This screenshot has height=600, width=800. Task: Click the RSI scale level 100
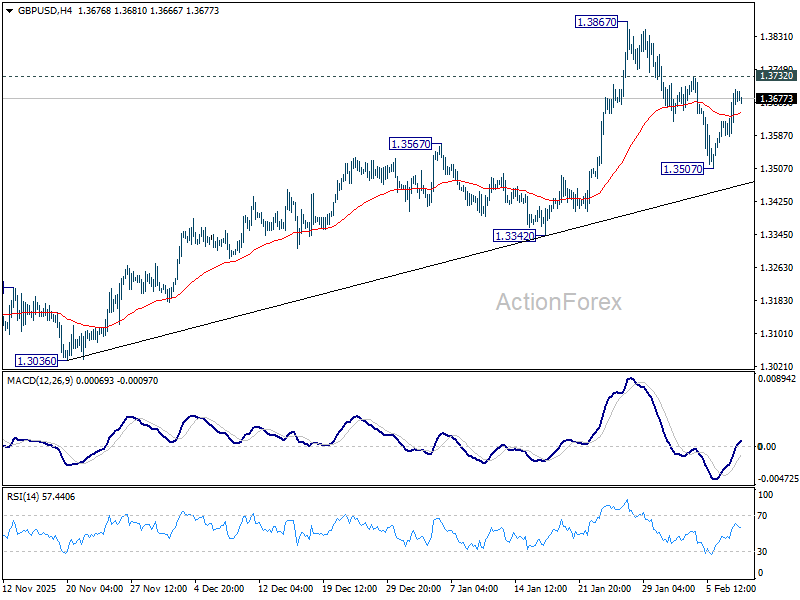click(x=765, y=494)
